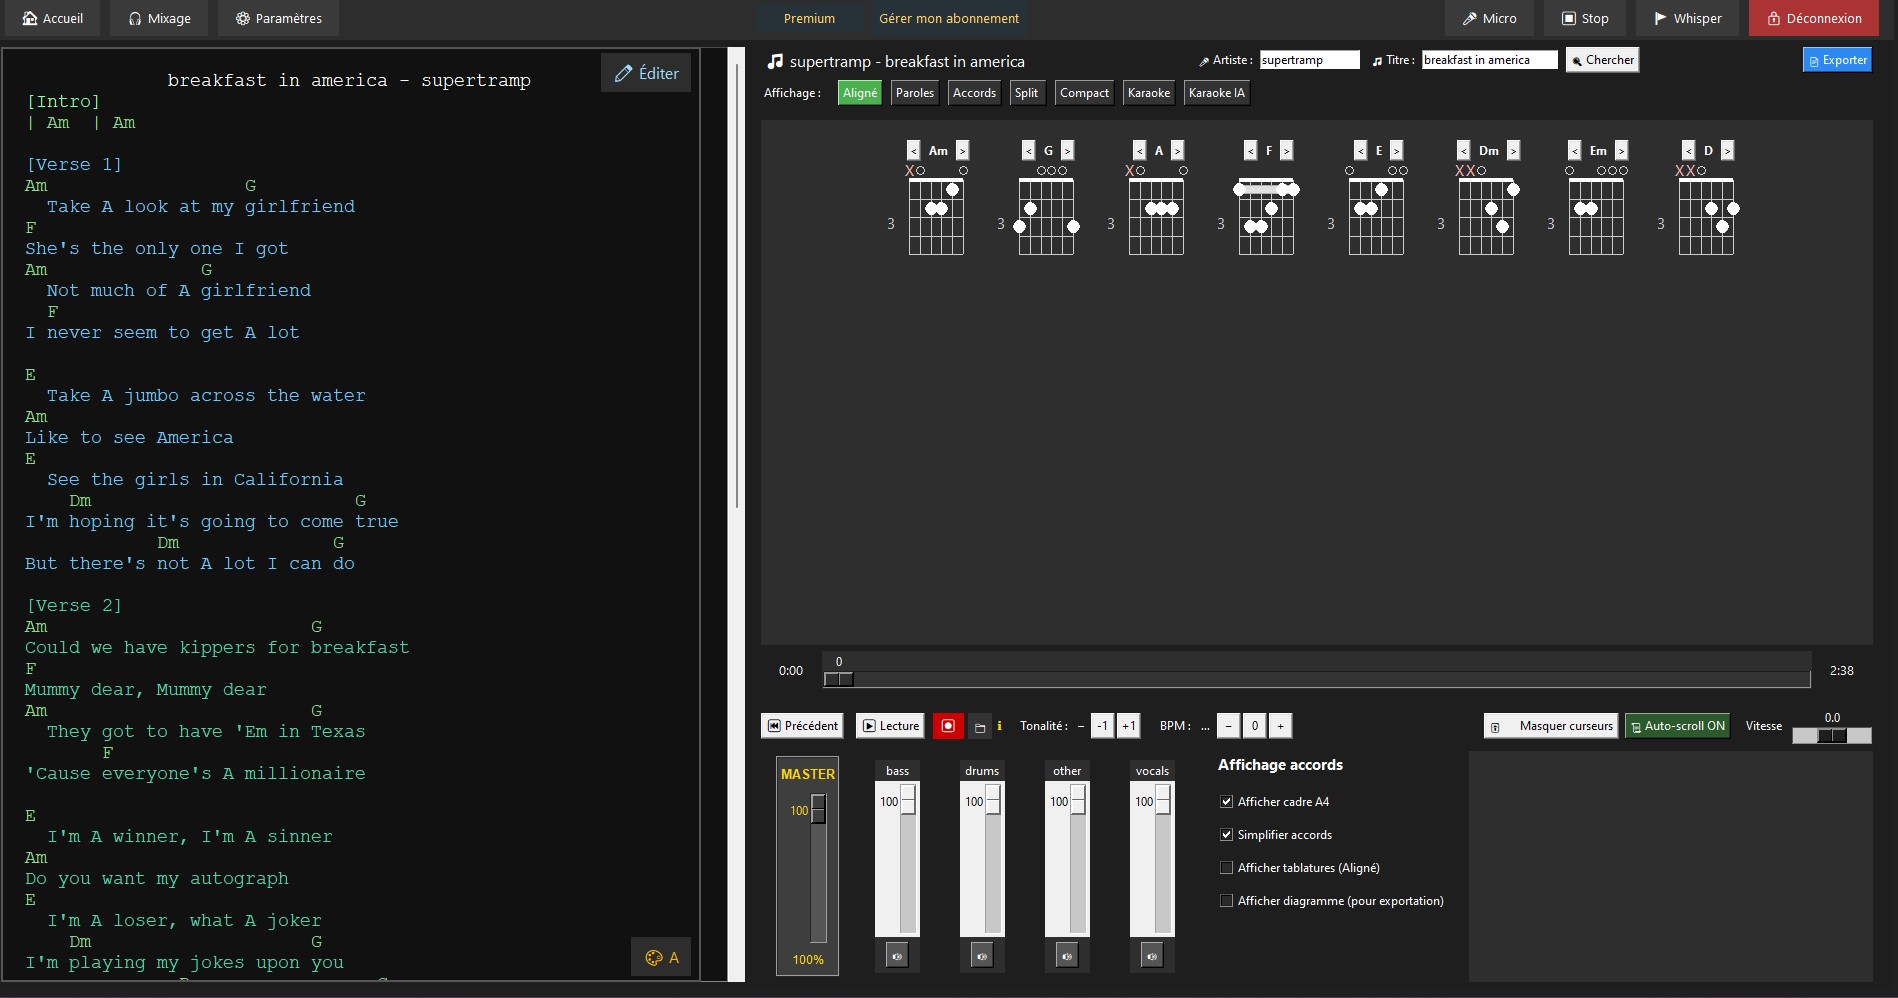The image size is (1898, 998).
Task: Launch Whisper transcription
Action: 1687,18
